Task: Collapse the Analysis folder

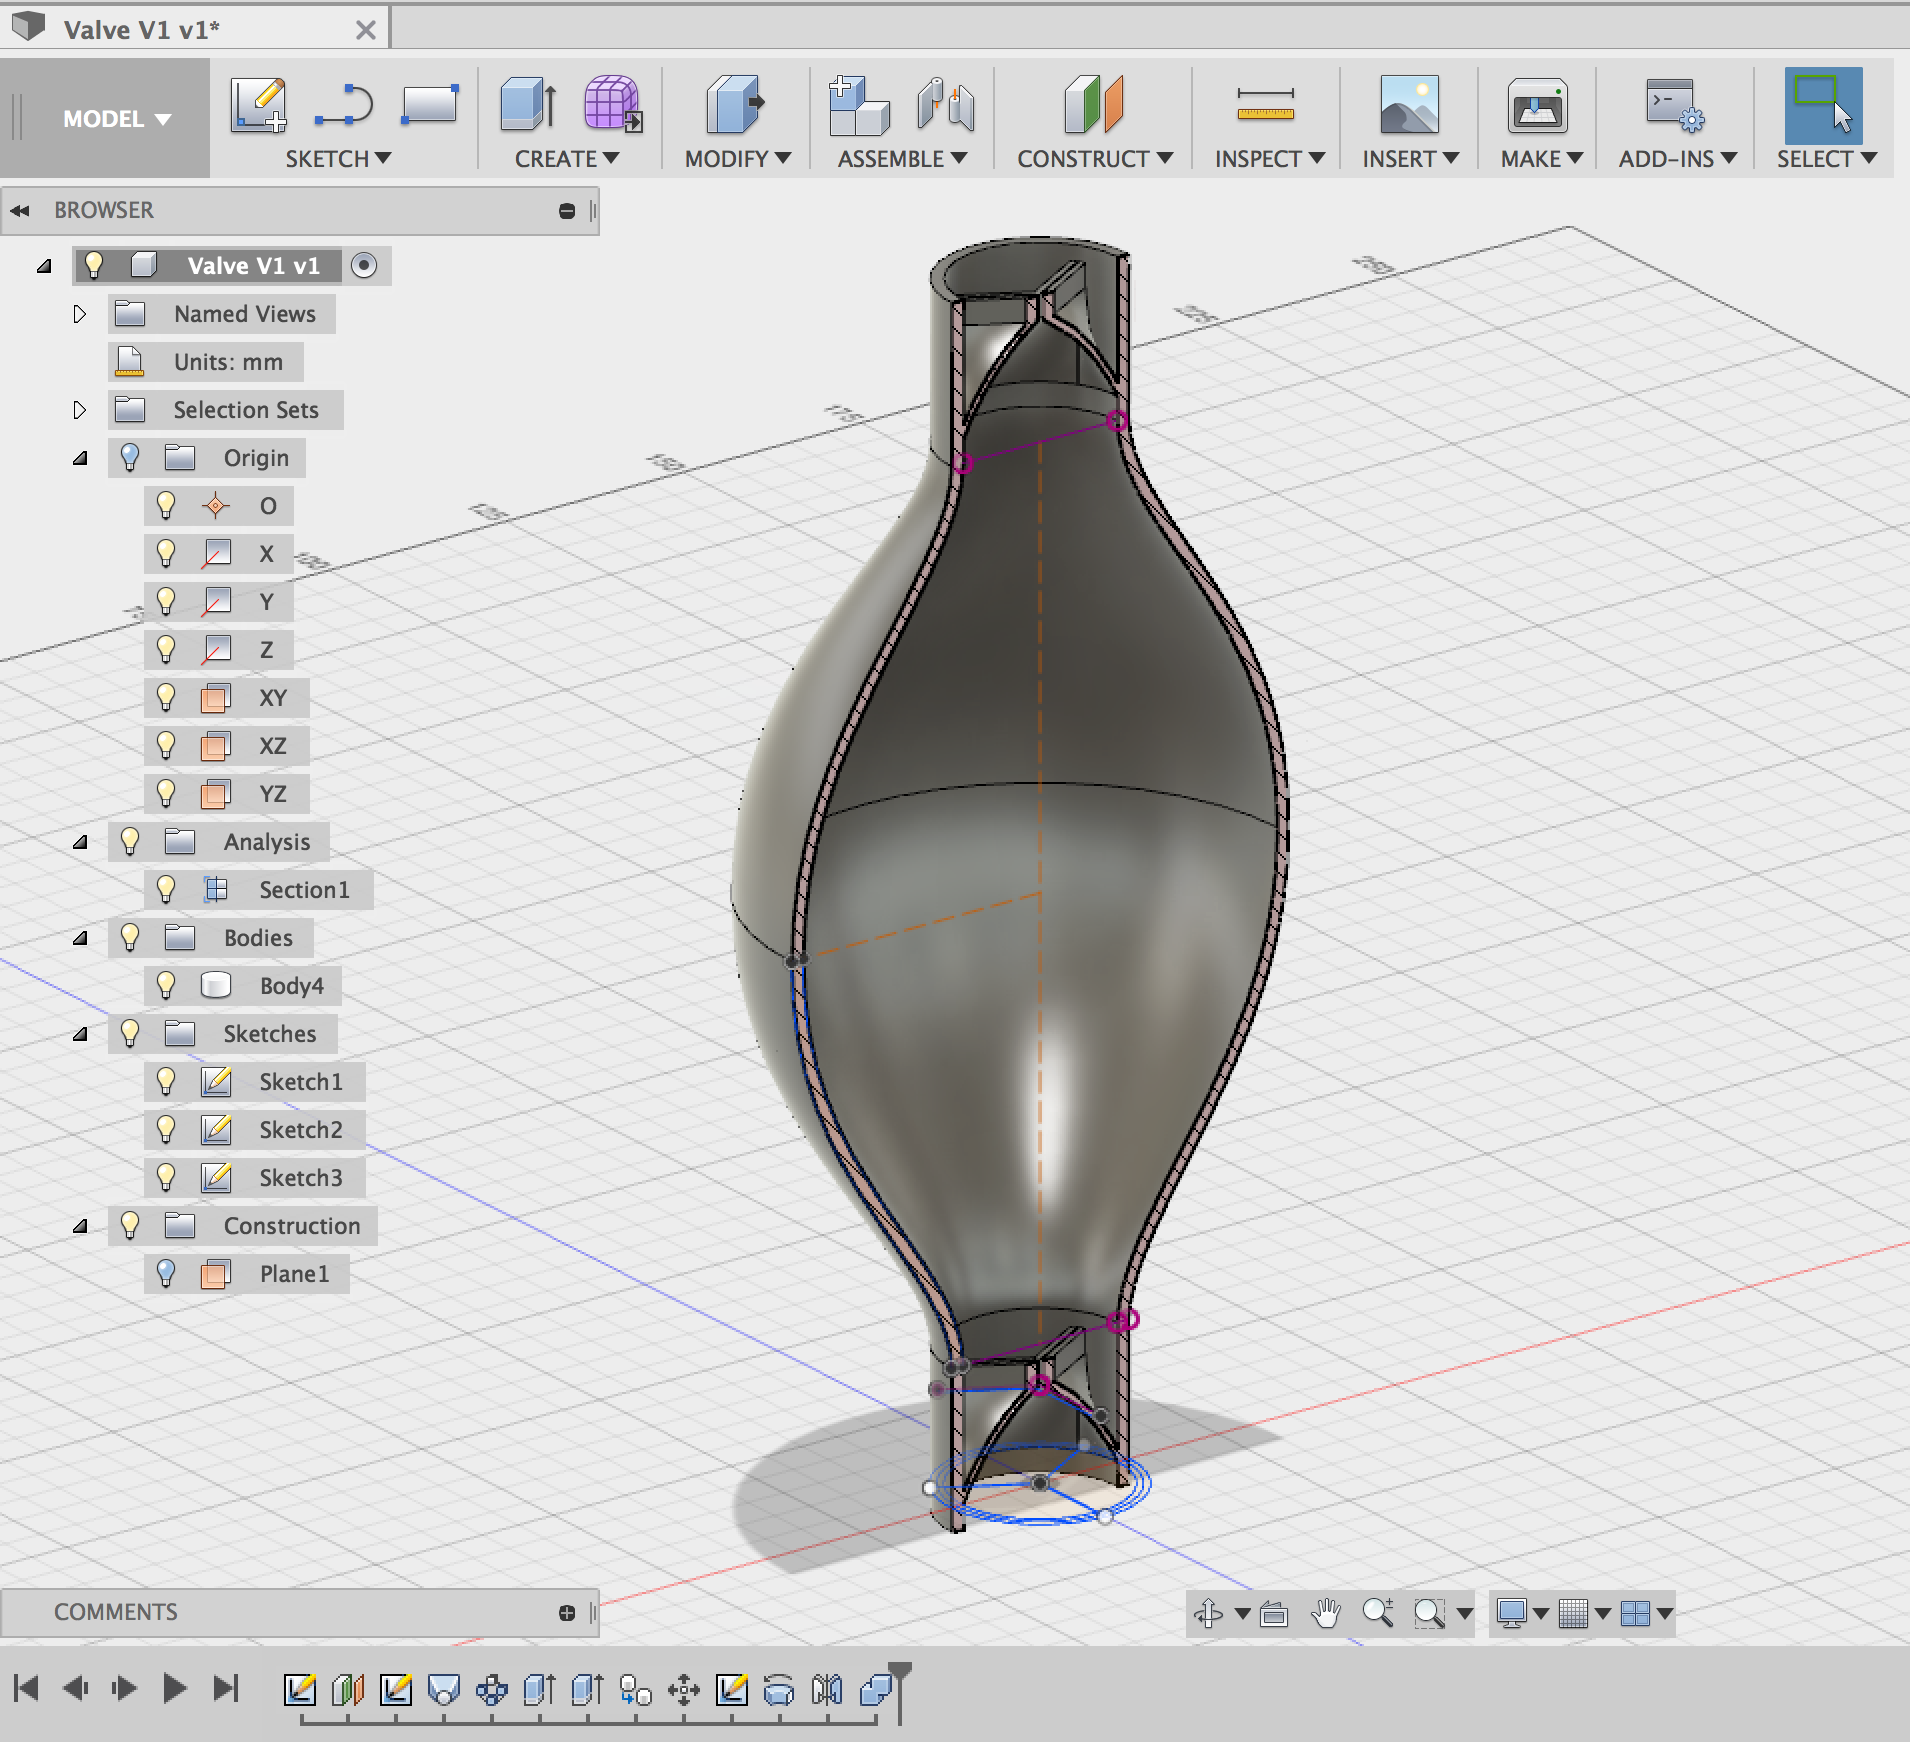Action: pos(80,842)
